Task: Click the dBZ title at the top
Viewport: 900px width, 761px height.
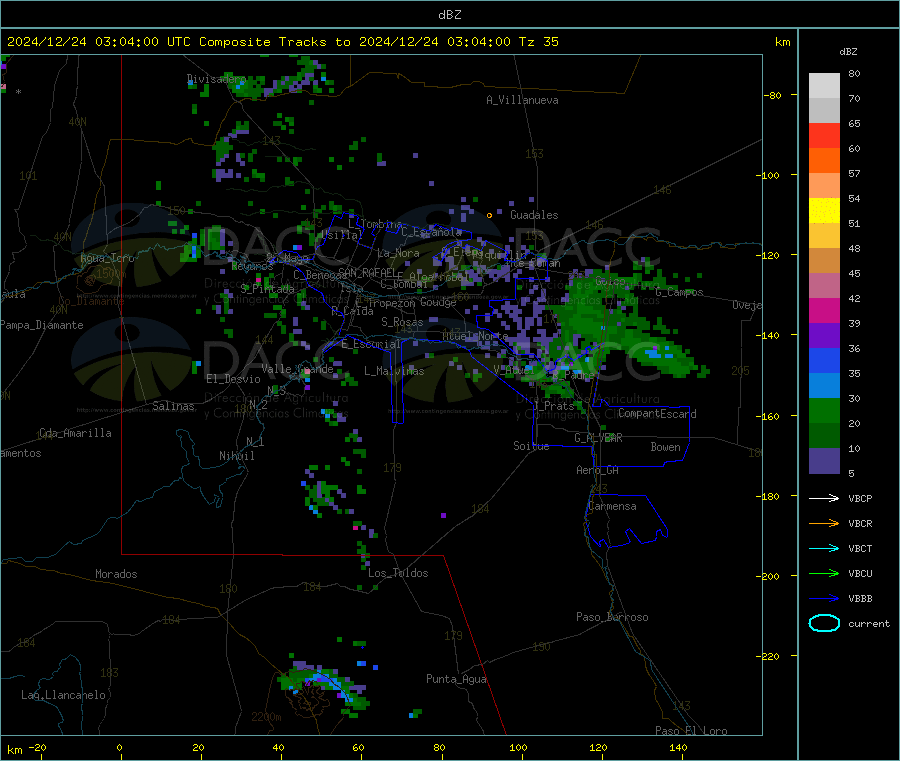Action: click(449, 15)
